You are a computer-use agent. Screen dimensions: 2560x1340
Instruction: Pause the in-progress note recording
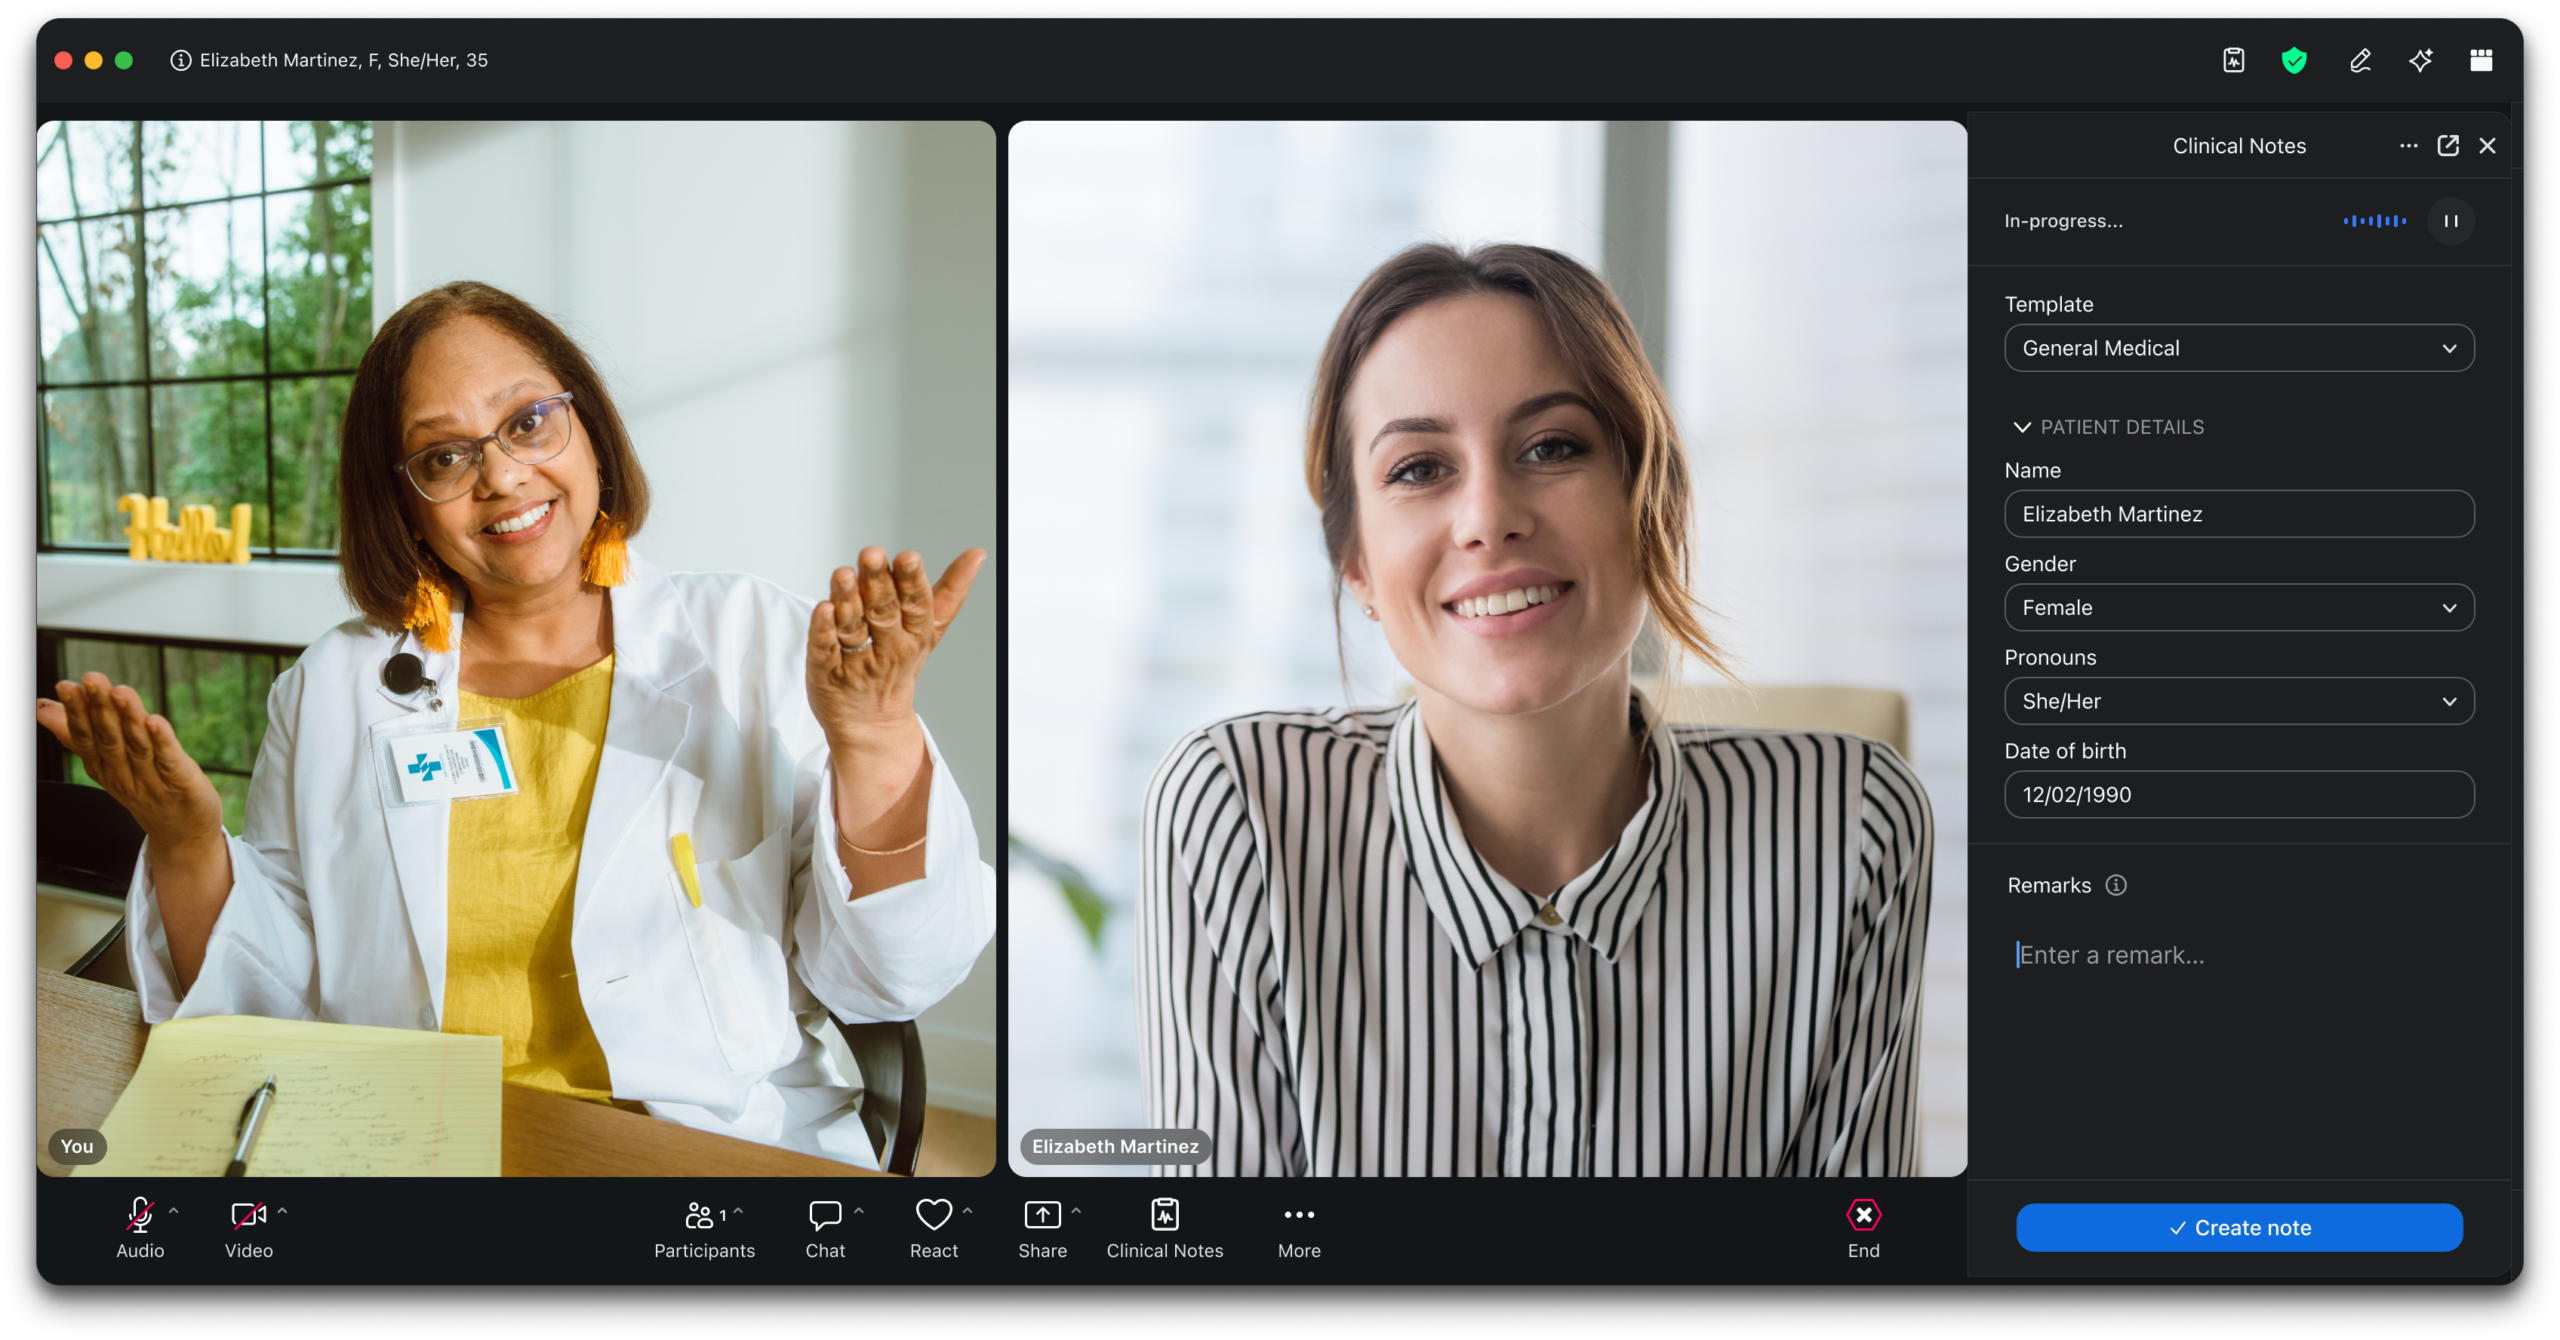point(2451,221)
